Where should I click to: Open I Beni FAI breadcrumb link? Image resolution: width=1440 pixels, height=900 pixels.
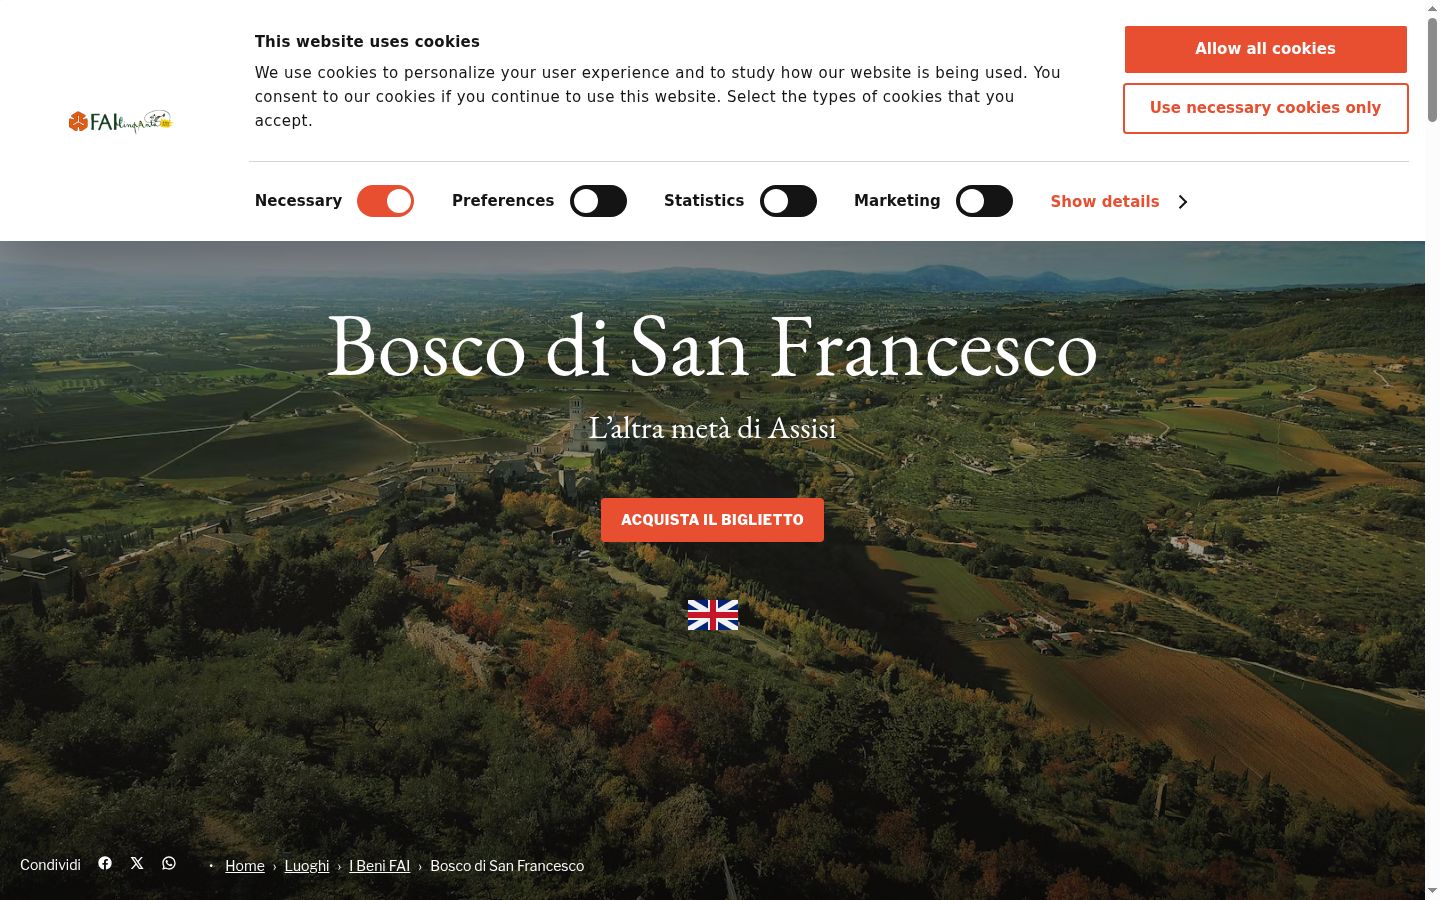point(379,866)
